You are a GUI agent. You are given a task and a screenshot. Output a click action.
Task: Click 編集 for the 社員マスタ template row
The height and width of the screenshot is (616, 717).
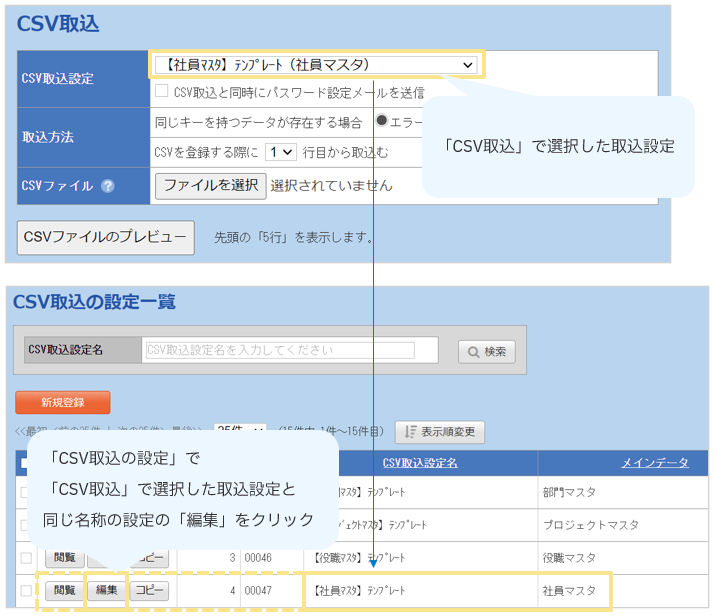pos(106,590)
